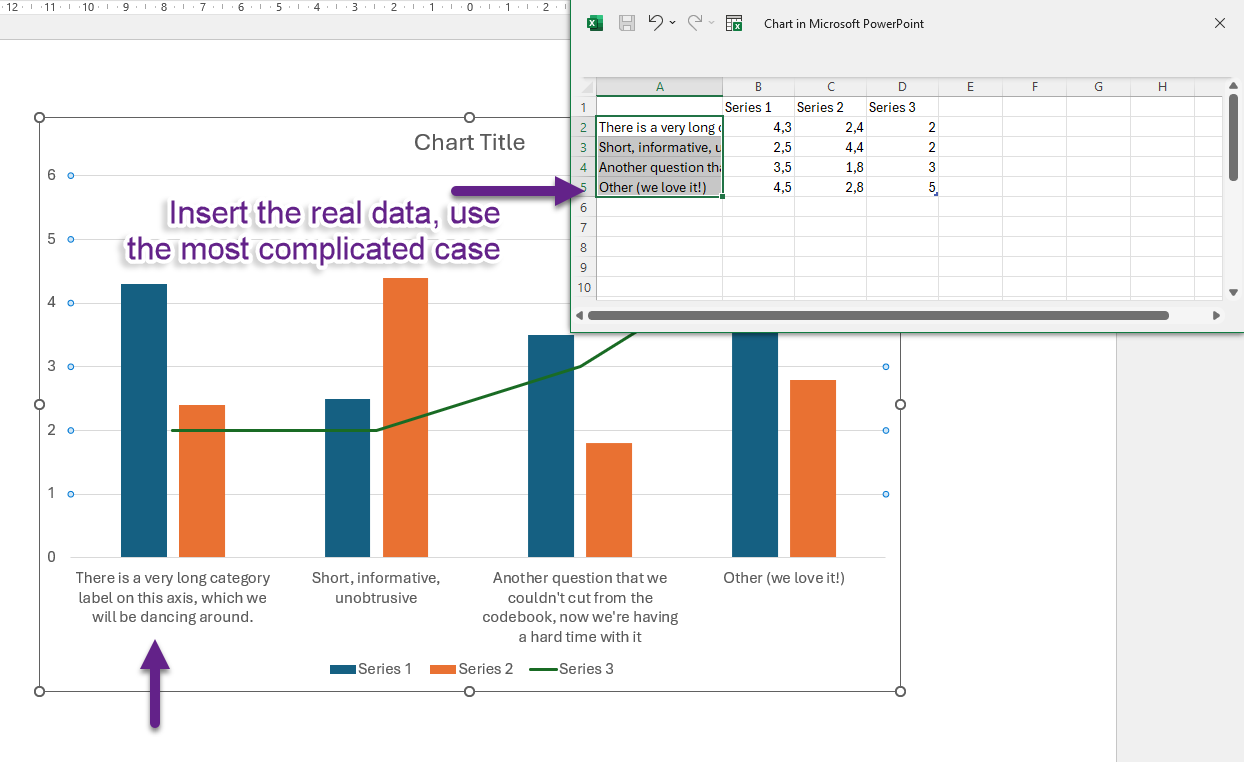This screenshot has height=762, width=1244.
Task: Click the Undo arrow icon
Action: click(655, 23)
